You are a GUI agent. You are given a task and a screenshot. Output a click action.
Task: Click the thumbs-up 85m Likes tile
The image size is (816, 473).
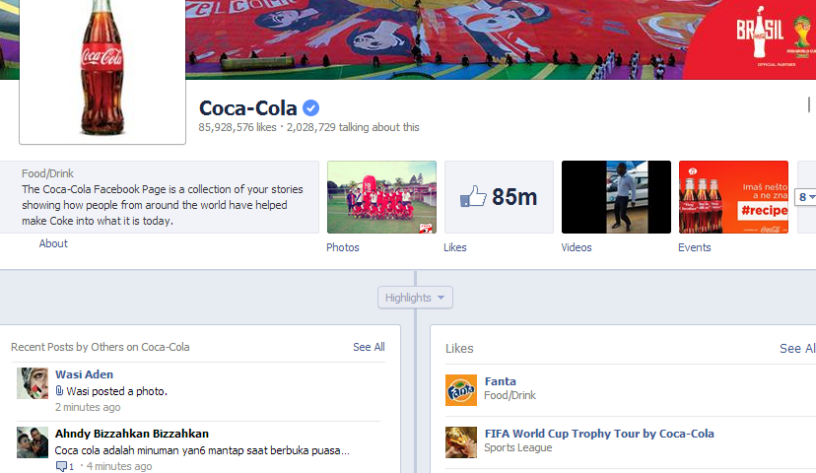coord(499,197)
